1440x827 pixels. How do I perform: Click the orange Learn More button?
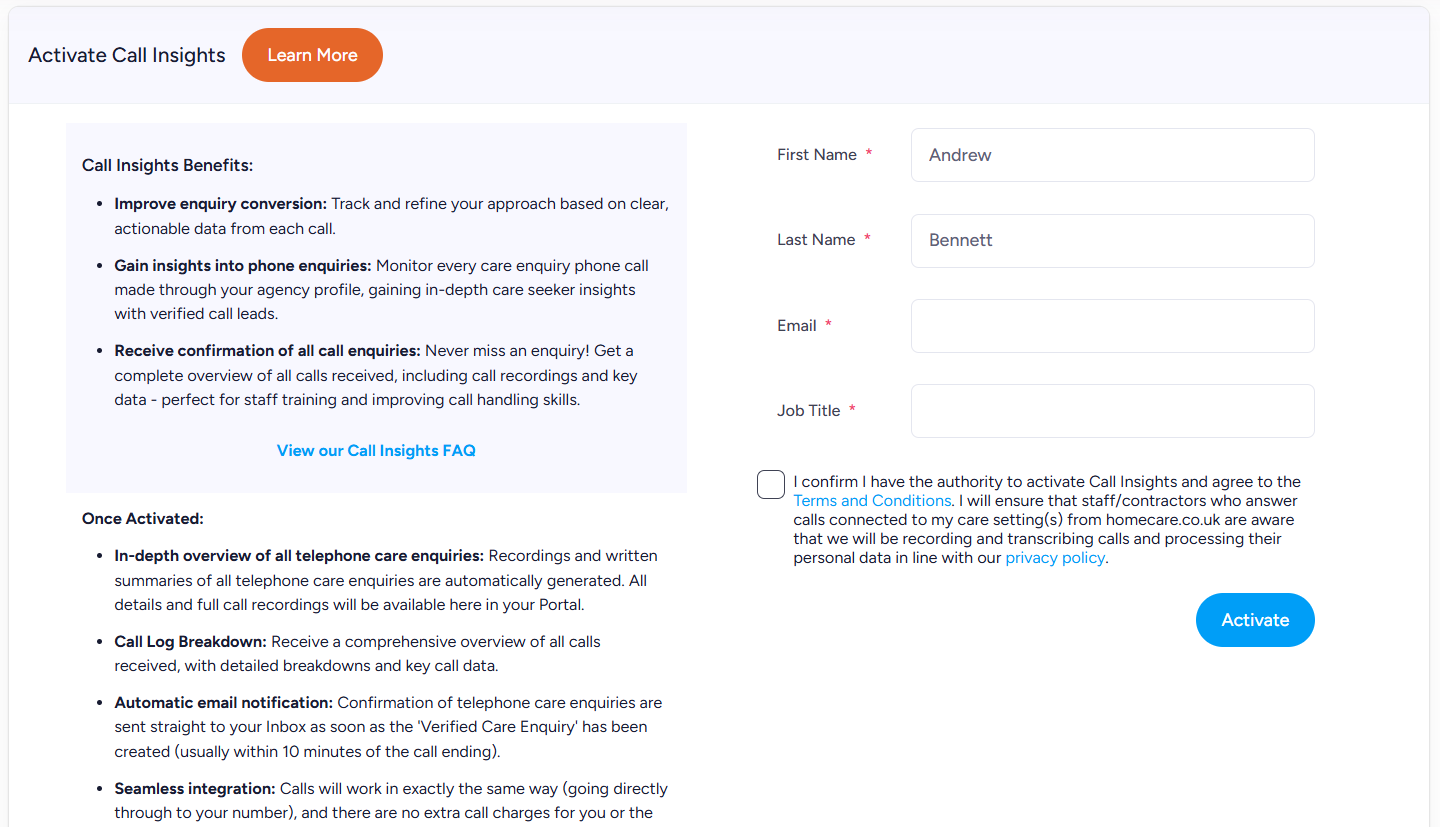point(312,55)
